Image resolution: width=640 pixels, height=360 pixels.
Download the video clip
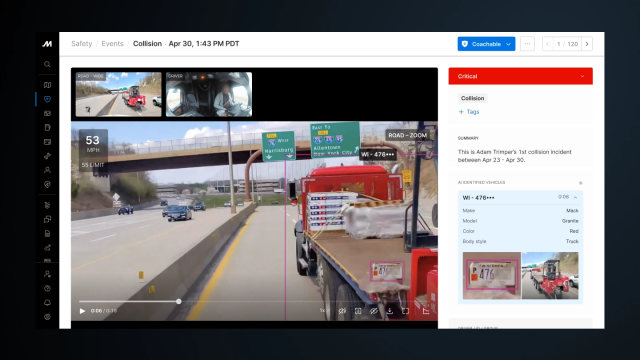(390, 311)
